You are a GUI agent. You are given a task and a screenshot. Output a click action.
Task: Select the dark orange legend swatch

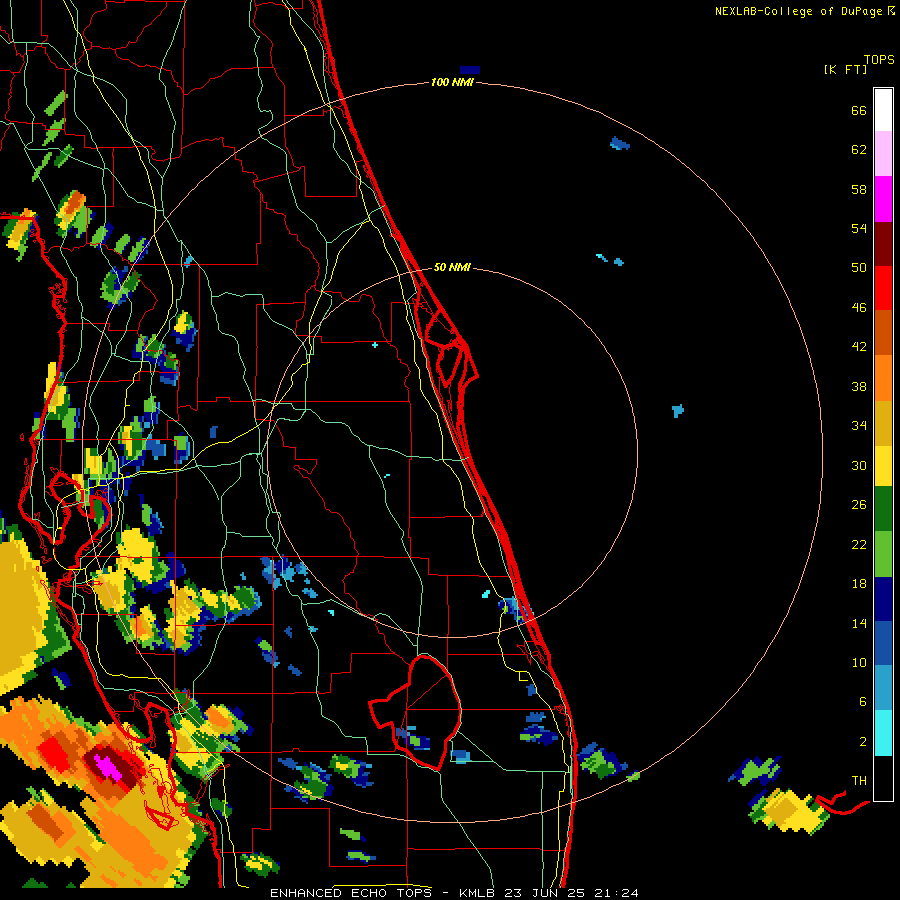(883, 332)
